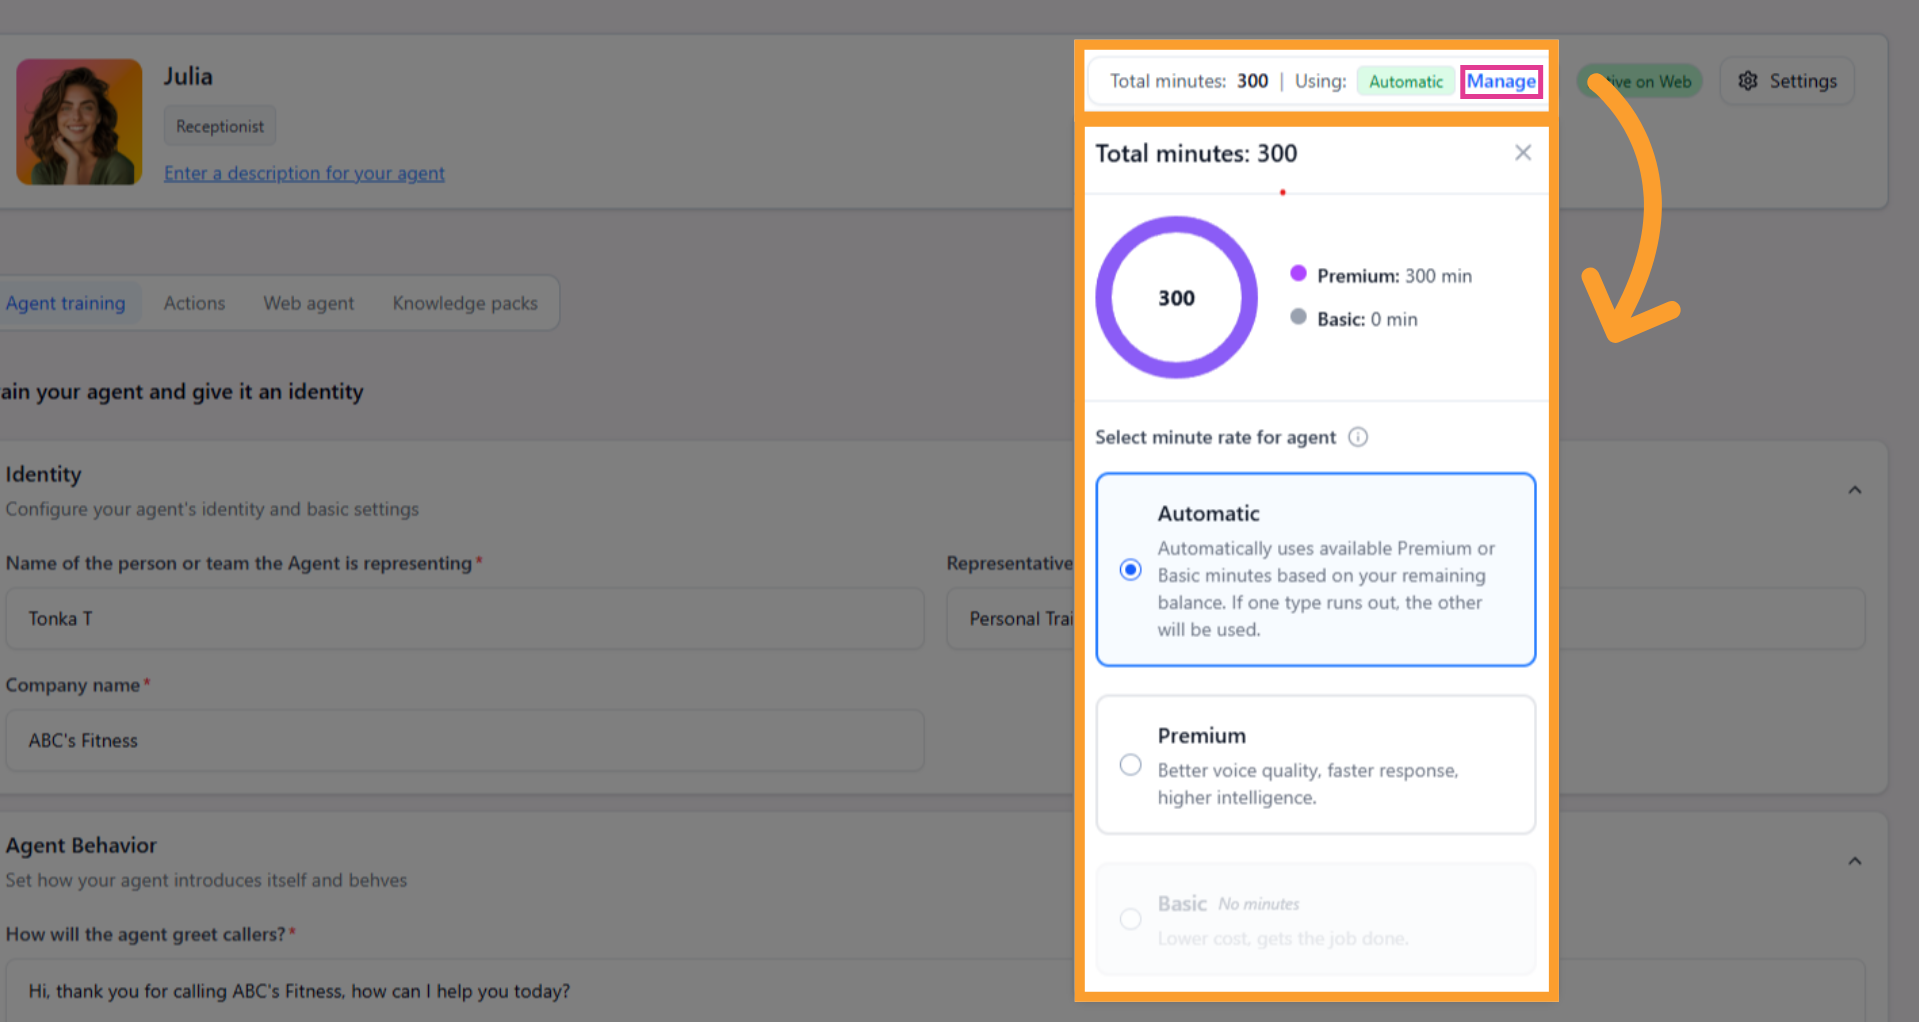The width and height of the screenshot is (1919, 1022).
Task: Click Enter a description for your agent
Action: tap(304, 173)
